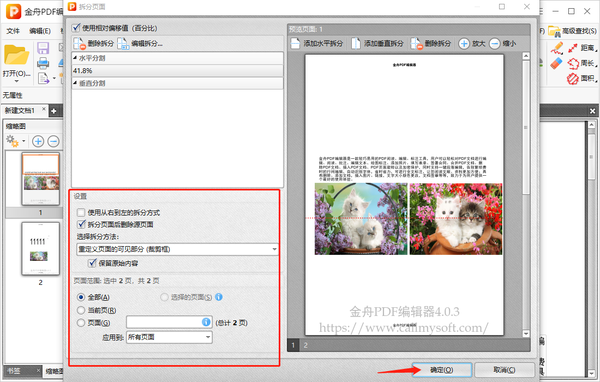Click the 取消(C) cancel button
Screen dimensions: 600x382
click(x=504, y=370)
